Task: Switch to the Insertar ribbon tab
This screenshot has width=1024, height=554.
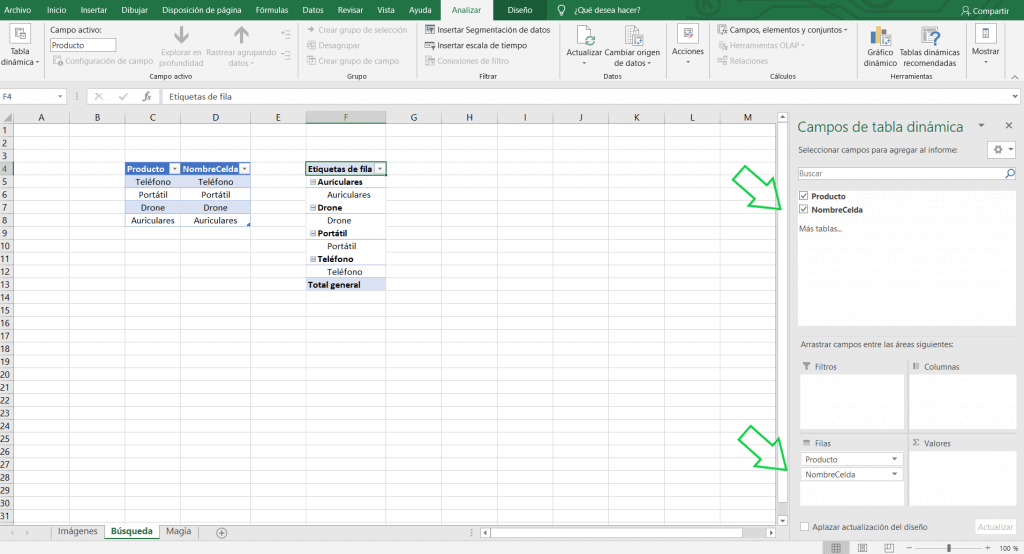Action: click(x=94, y=10)
